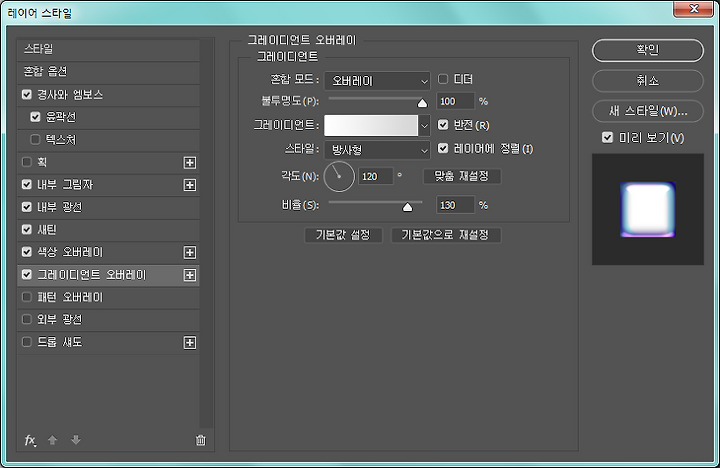720x468 pixels.
Task: Click the angle dial control
Action: (339, 176)
